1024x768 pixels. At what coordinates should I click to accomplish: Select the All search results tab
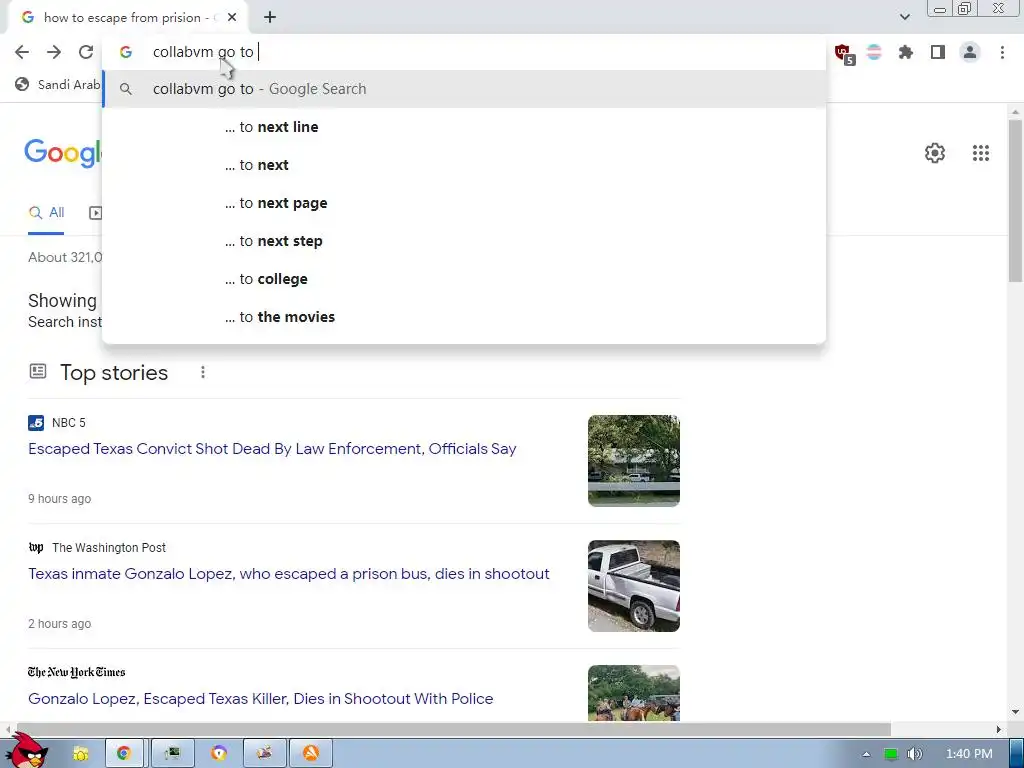(x=46, y=213)
